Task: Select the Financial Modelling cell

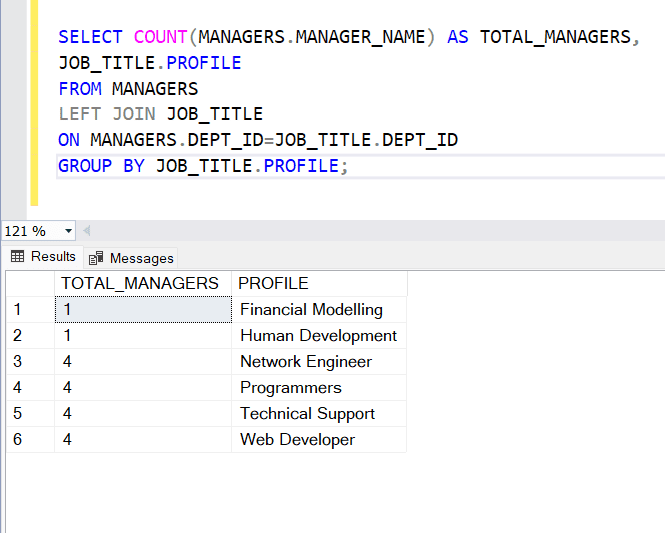Action: [x=319, y=310]
